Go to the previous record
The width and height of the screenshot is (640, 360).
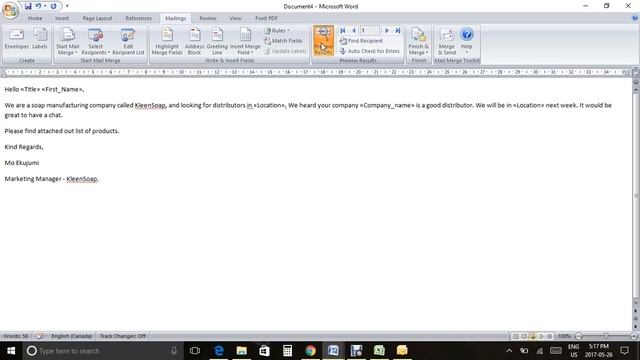pyautogui.click(x=353, y=31)
